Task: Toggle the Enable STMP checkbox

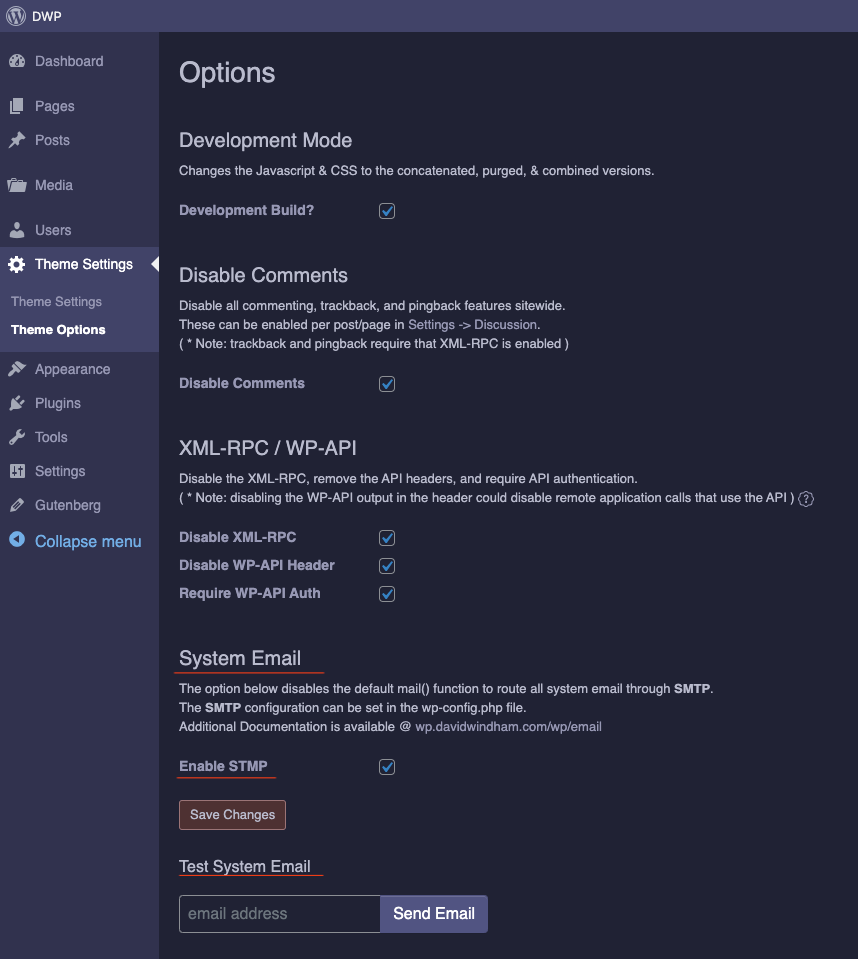Action: coord(387,767)
